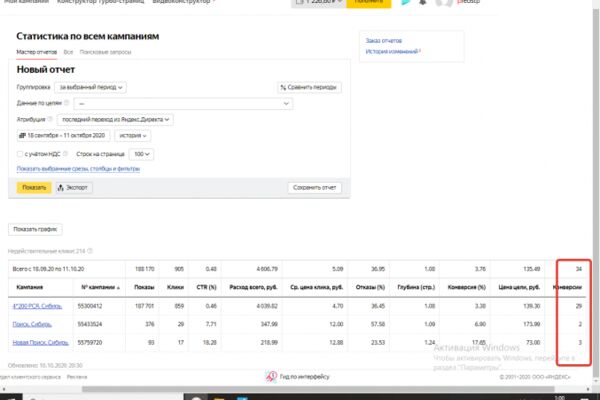Open help icon next to Атрибуция label
Viewport: 600px width, 400px height.
pos(50,119)
